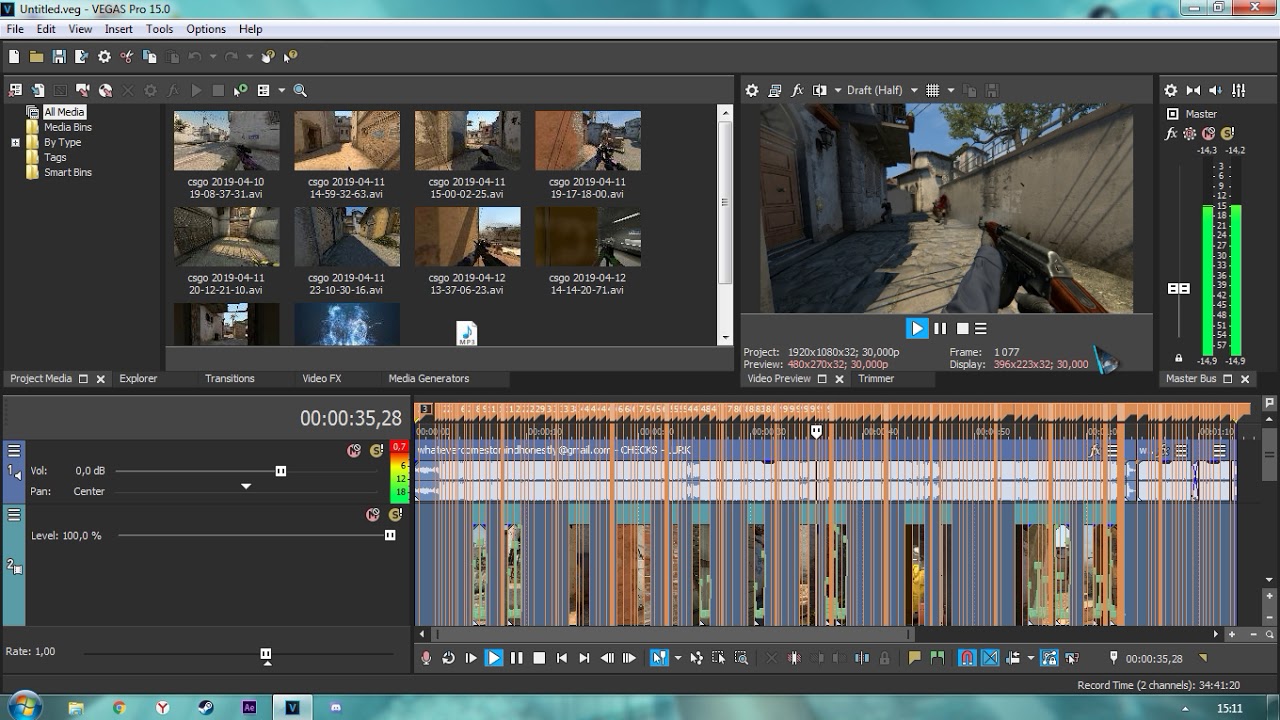
Task: Click the Downmix Output icon in Master Bus
Action: pyautogui.click(x=1193, y=90)
